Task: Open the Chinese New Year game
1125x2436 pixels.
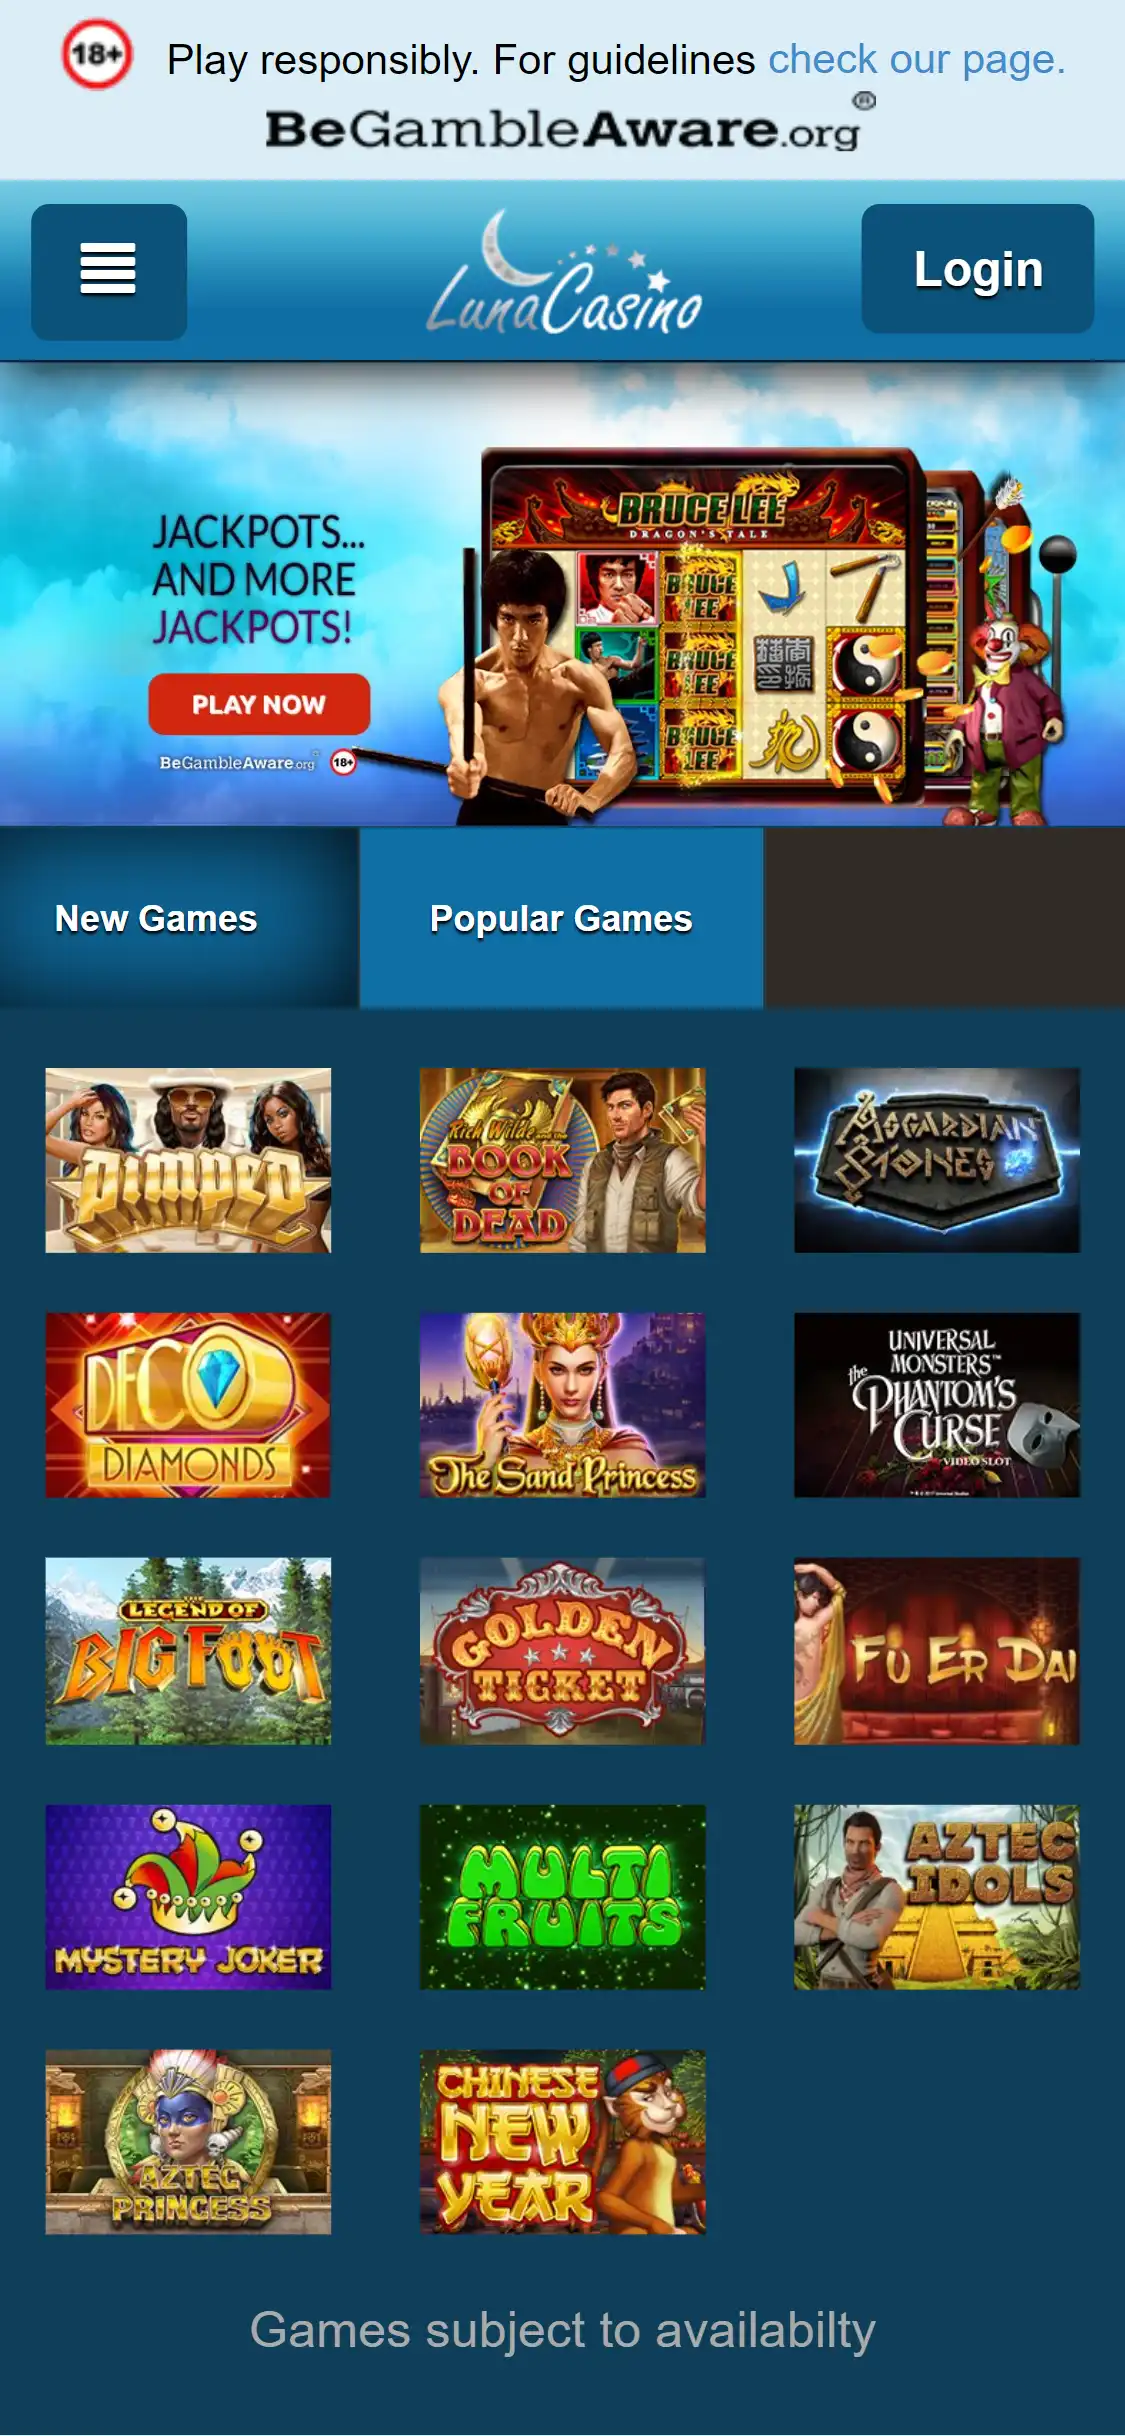Action: coord(562,2142)
